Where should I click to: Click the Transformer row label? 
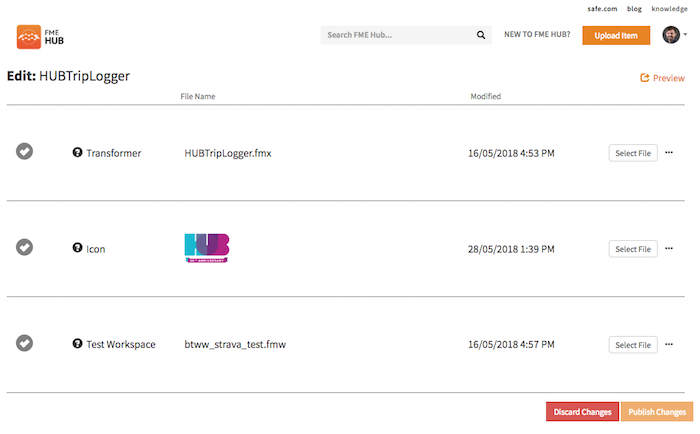pyautogui.click(x=114, y=153)
